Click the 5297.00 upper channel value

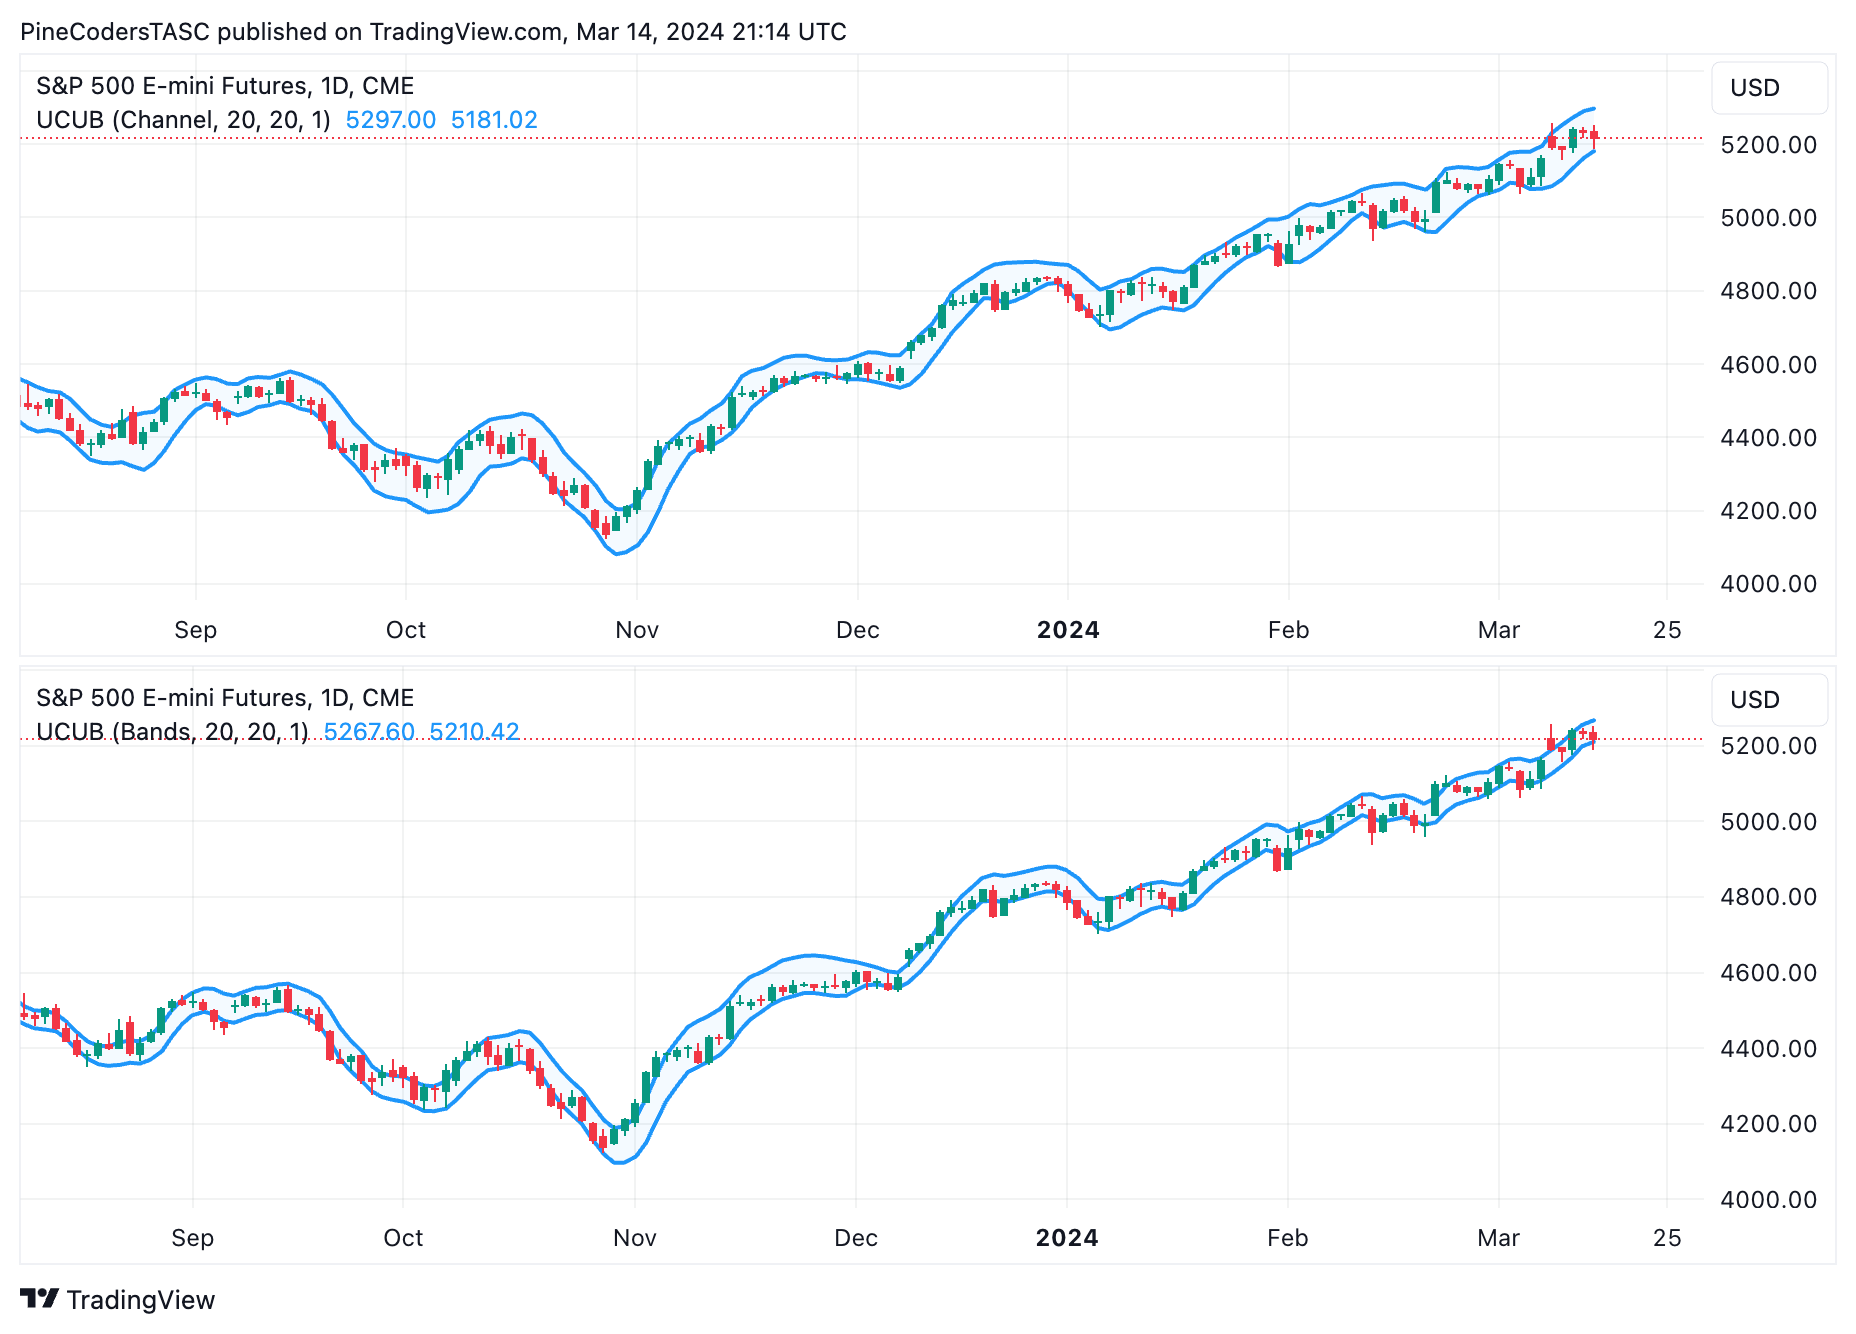point(391,120)
